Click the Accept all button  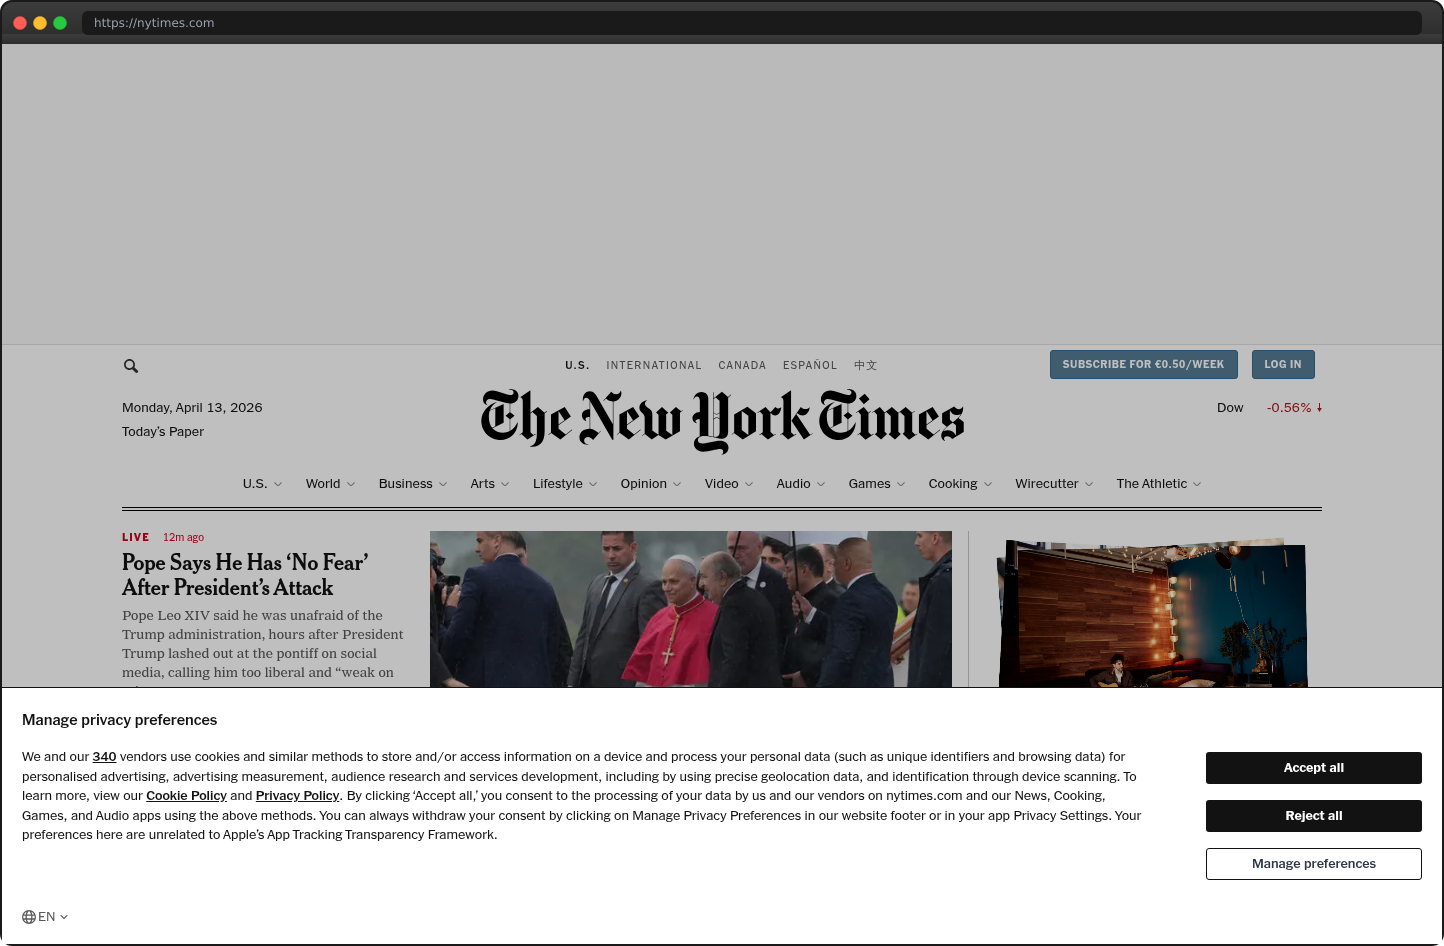[1313, 767]
